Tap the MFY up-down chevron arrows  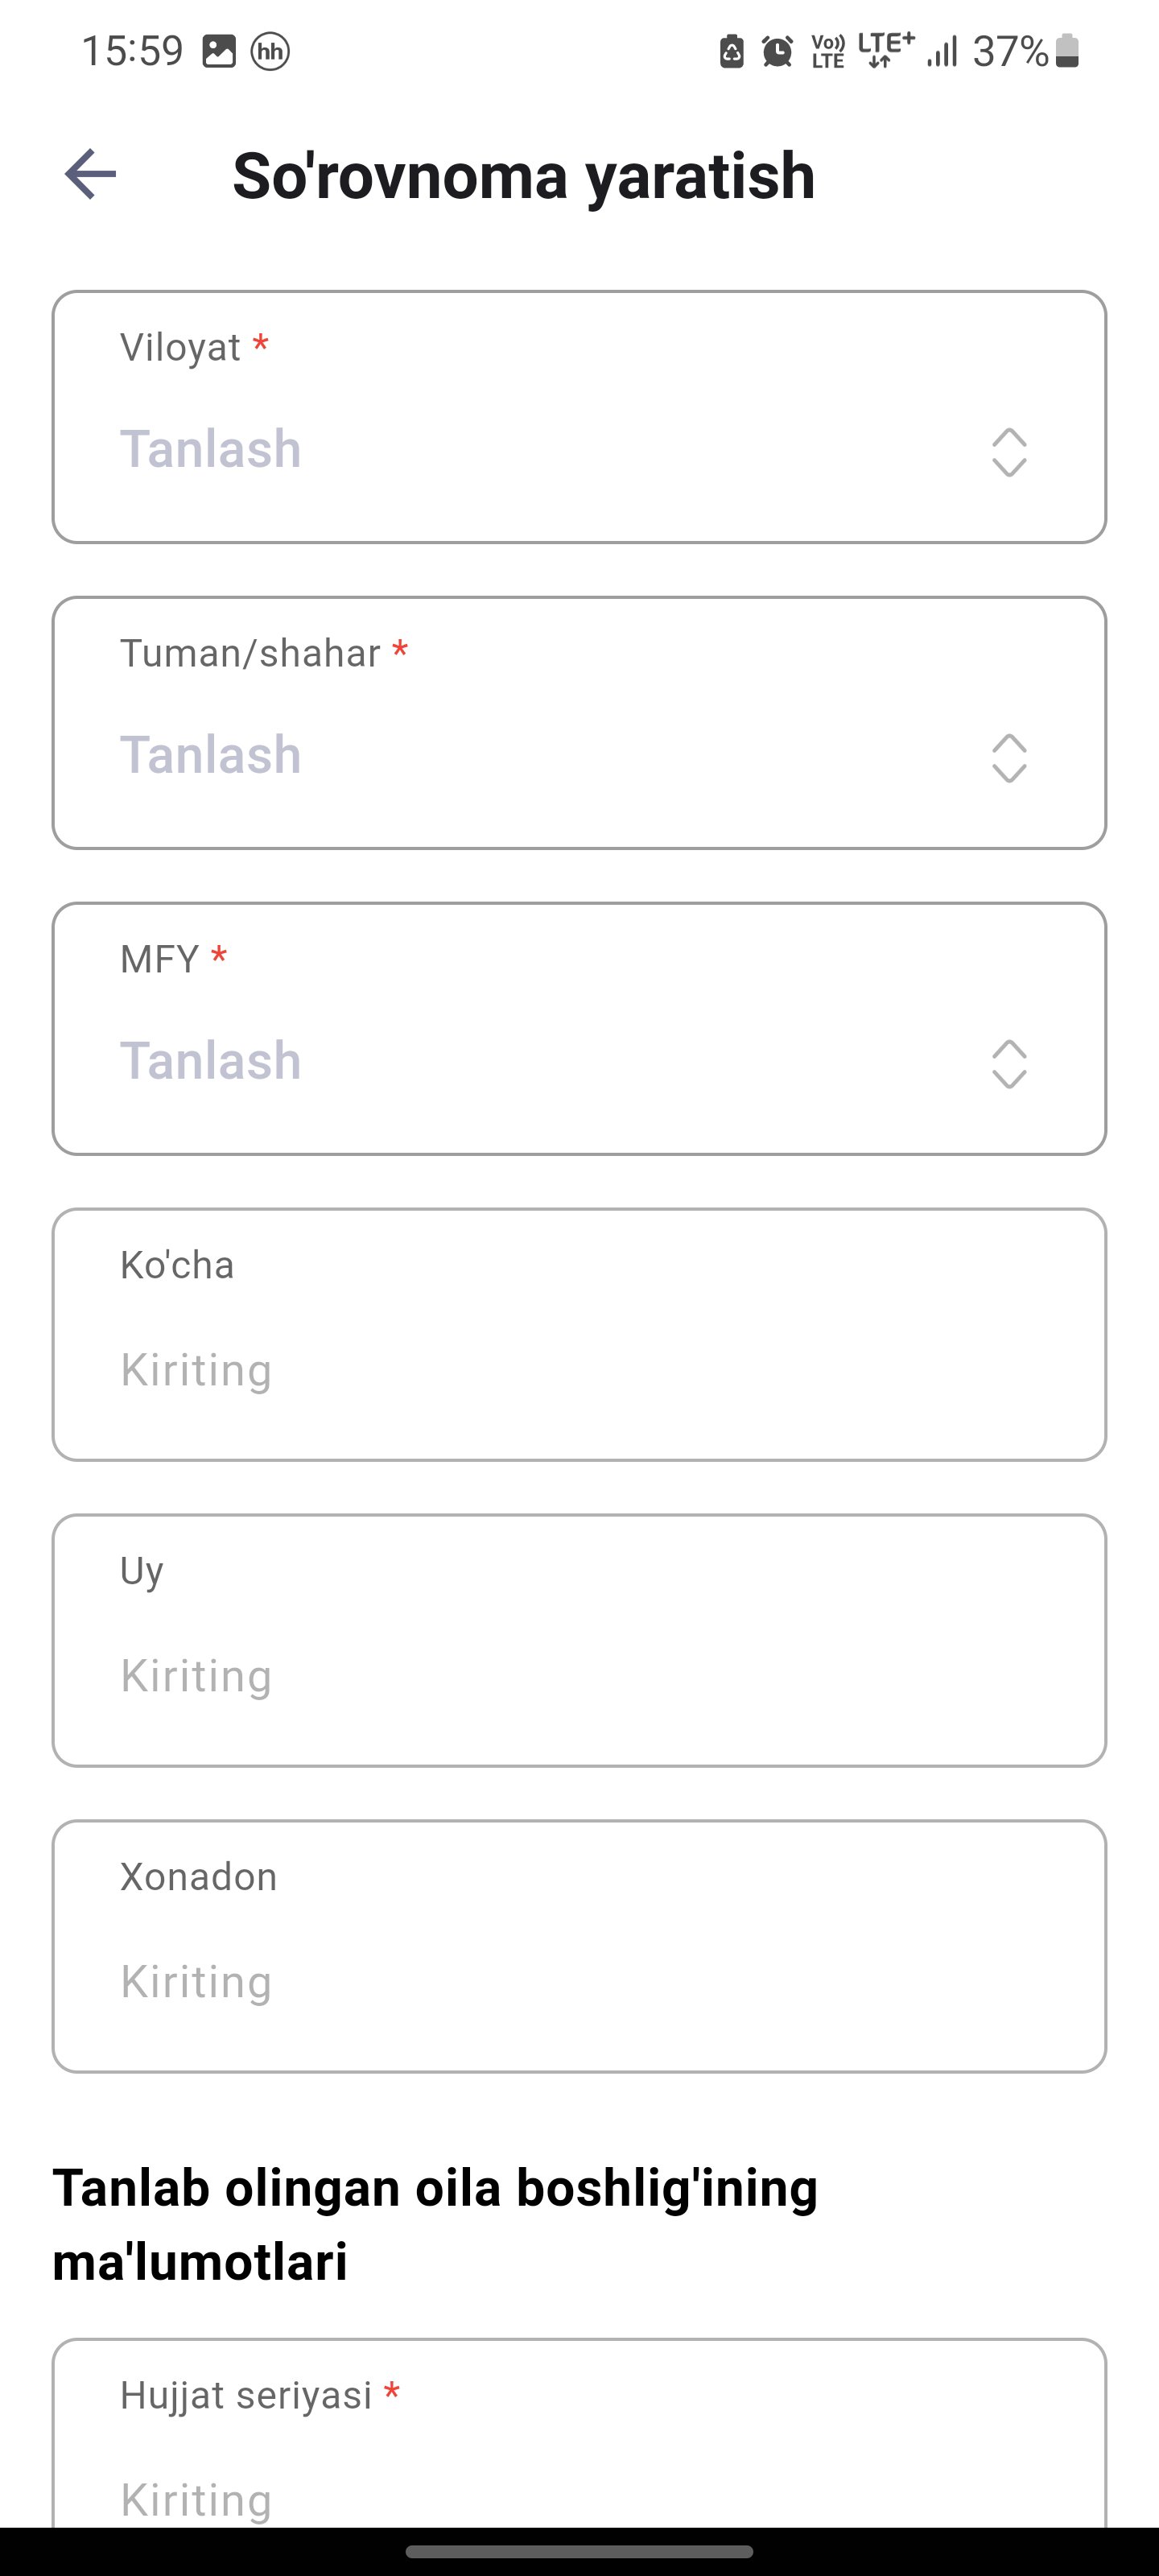point(1009,1064)
